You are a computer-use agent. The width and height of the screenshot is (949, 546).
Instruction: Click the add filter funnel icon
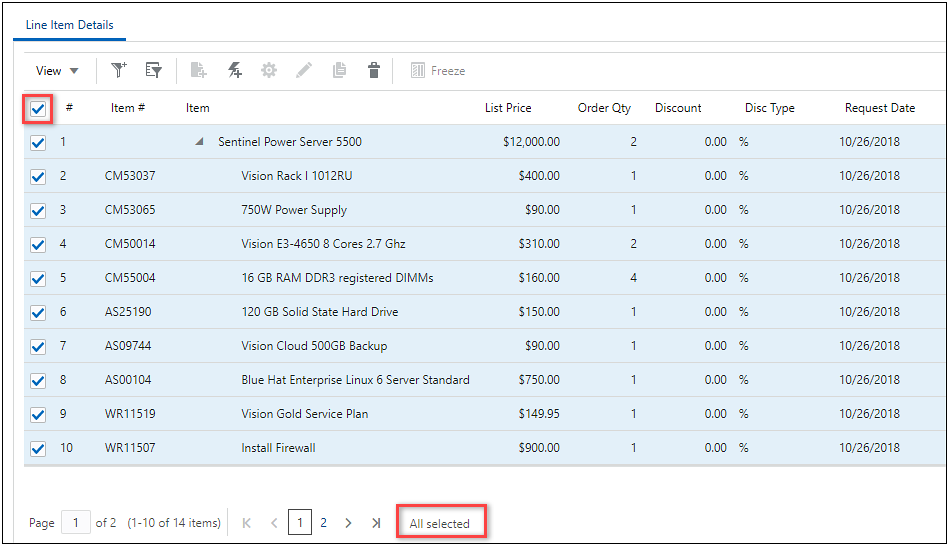click(x=119, y=70)
